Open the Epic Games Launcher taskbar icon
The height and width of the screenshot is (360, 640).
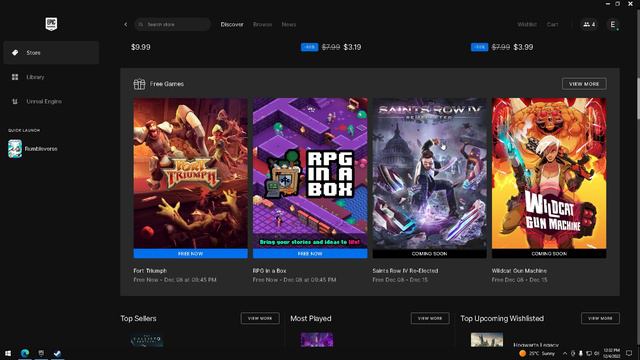[x=41, y=353]
